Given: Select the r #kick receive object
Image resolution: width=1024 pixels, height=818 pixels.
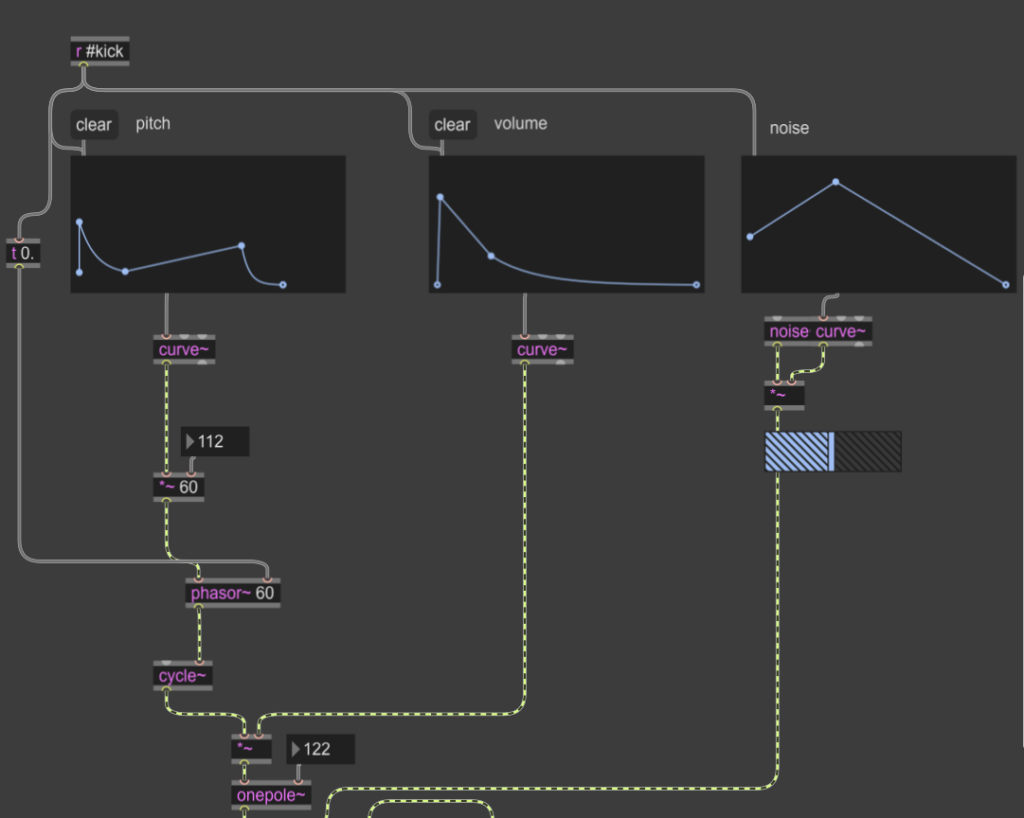Looking at the screenshot, I should (100, 51).
